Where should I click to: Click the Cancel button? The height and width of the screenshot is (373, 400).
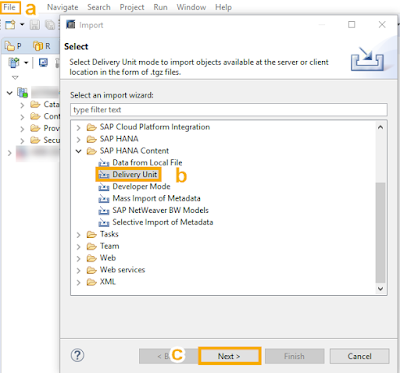(x=359, y=356)
